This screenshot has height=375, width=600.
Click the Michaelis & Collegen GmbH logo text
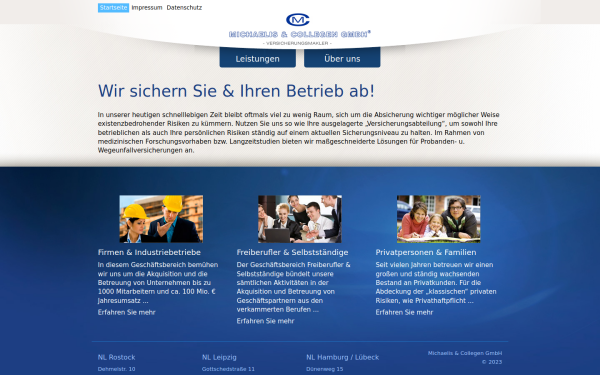(x=300, y=34)
